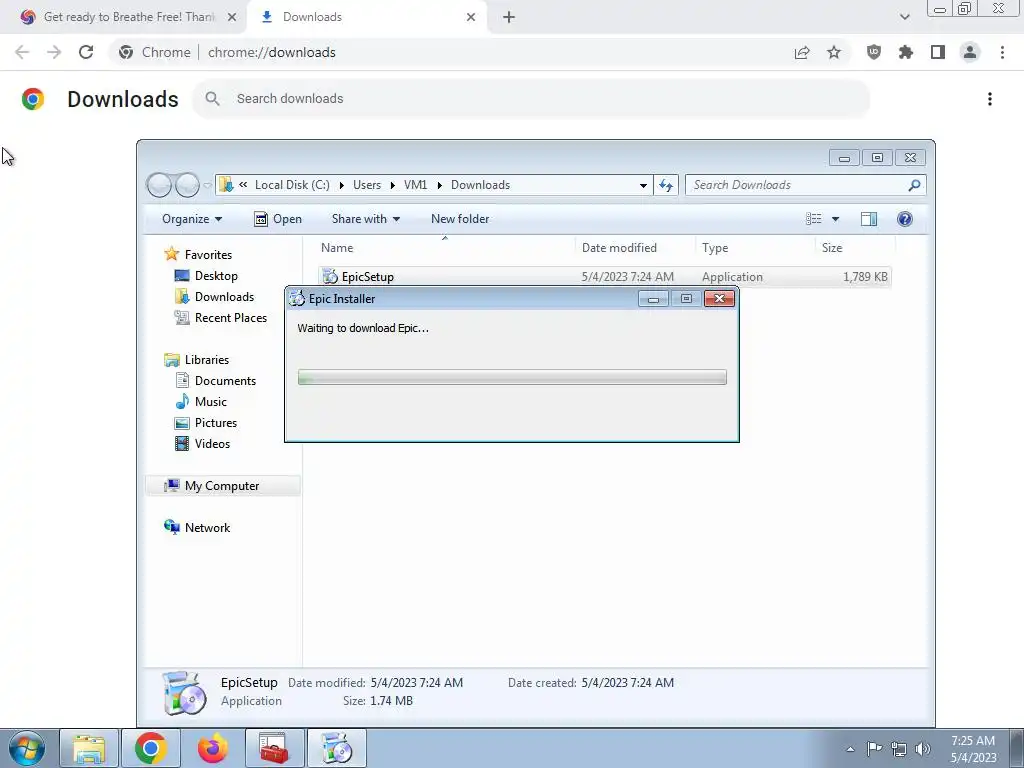
Task: Focus the Search Downloads box in Explorer
Action: click(x=805, y=185)
